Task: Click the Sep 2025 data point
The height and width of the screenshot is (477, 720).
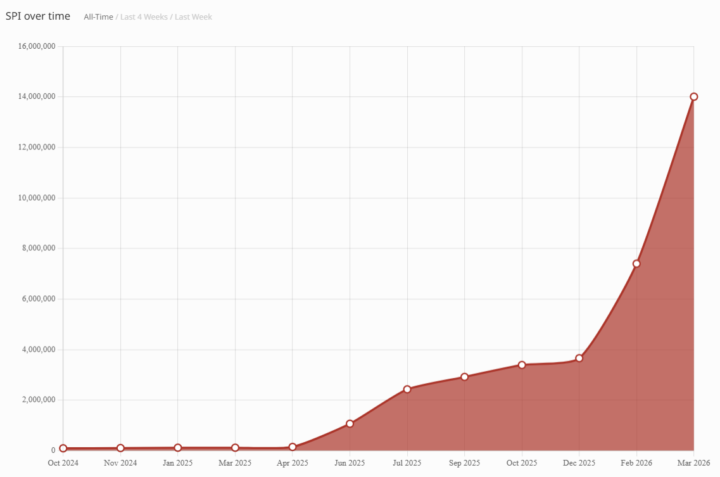Action: [464, 377]
